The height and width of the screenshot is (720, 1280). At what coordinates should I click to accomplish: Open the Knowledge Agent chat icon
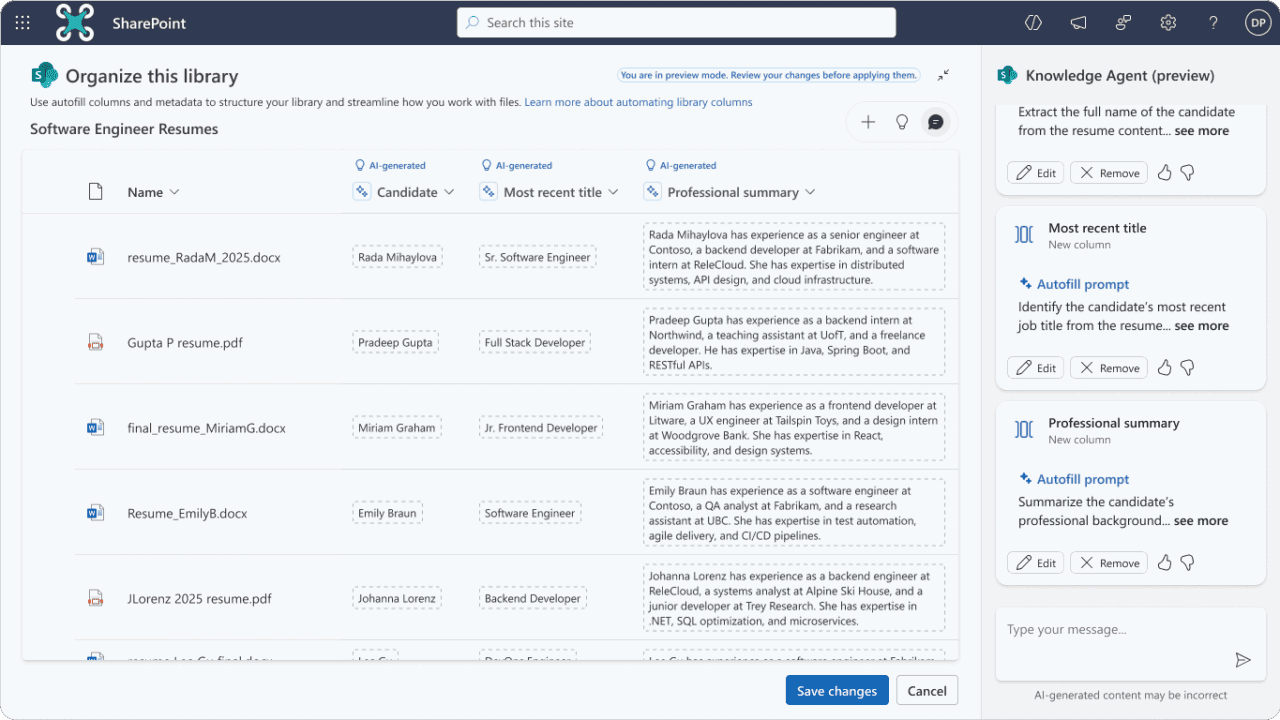click(934, 121)
